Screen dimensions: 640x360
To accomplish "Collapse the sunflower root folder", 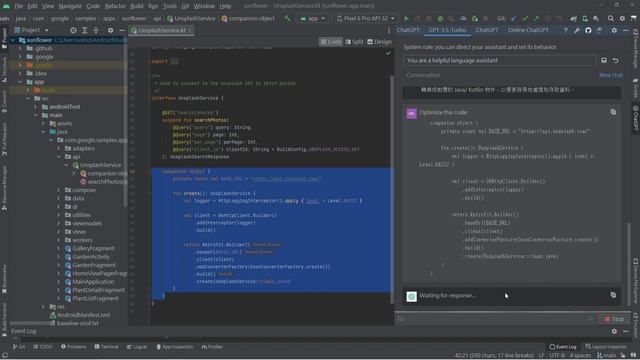I will pyautogui.click(x=13, y=40).
